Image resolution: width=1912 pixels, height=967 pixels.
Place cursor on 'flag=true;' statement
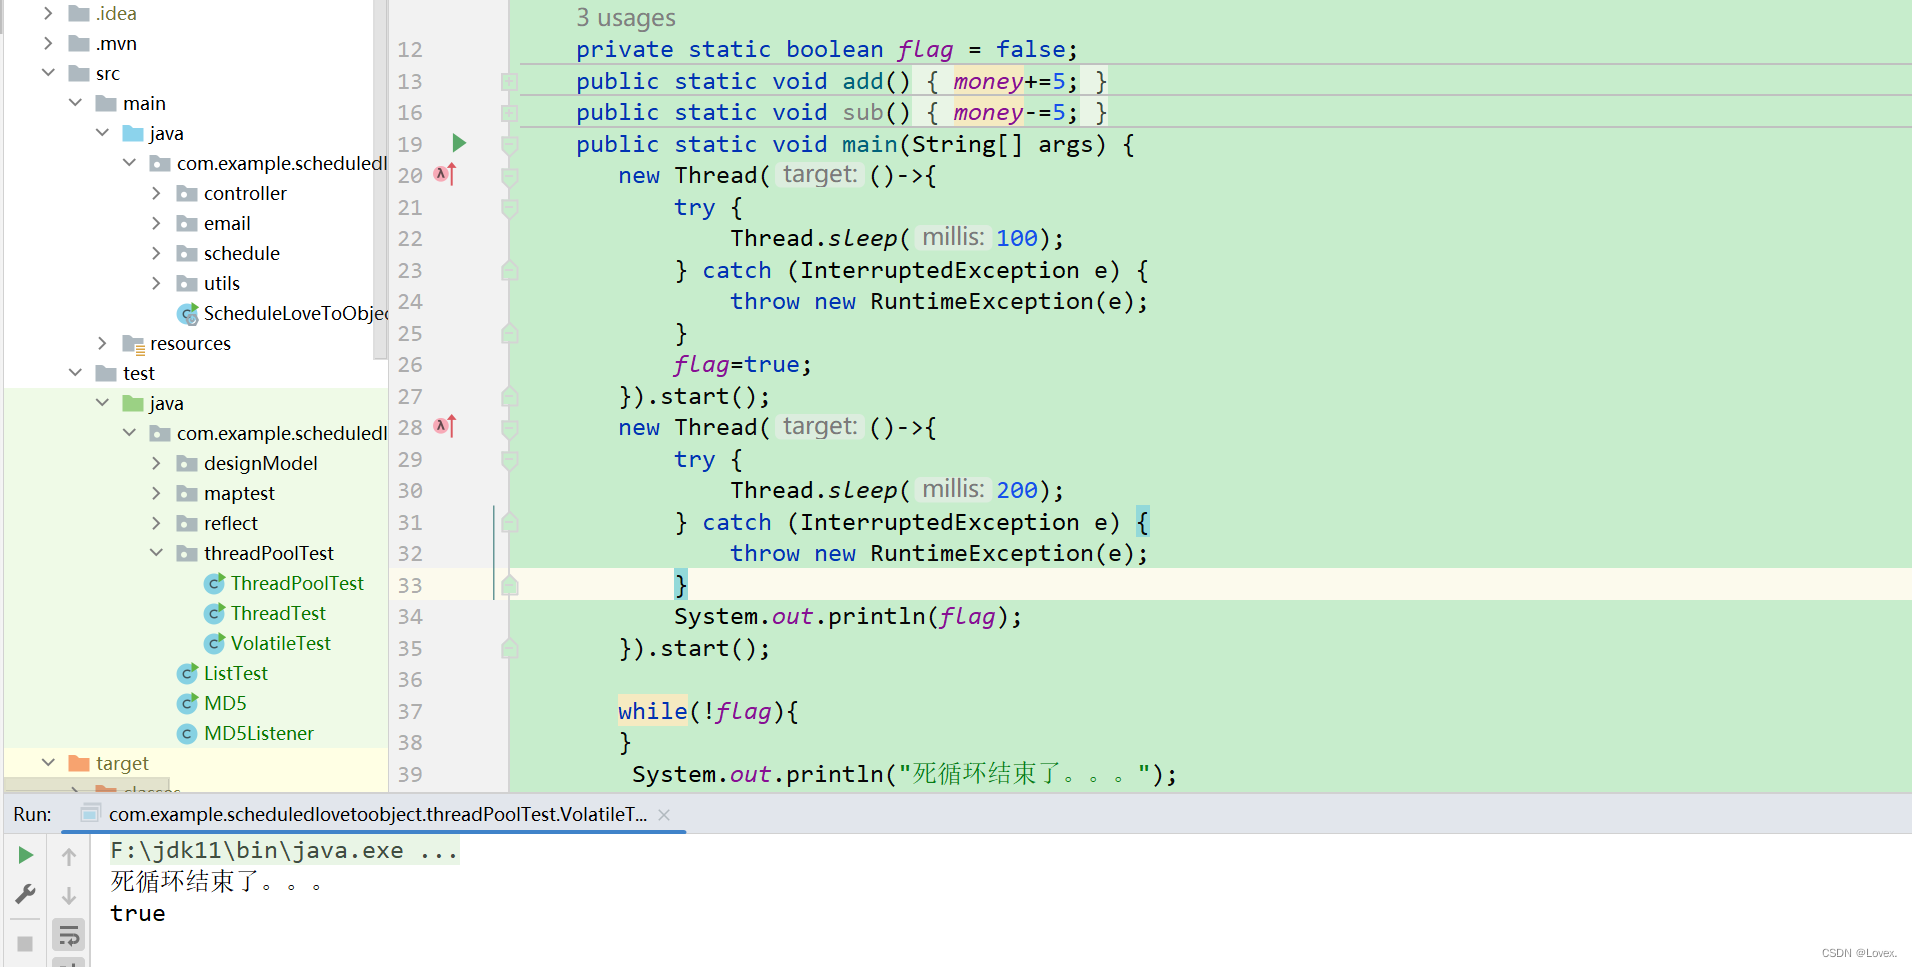(742, 364)
